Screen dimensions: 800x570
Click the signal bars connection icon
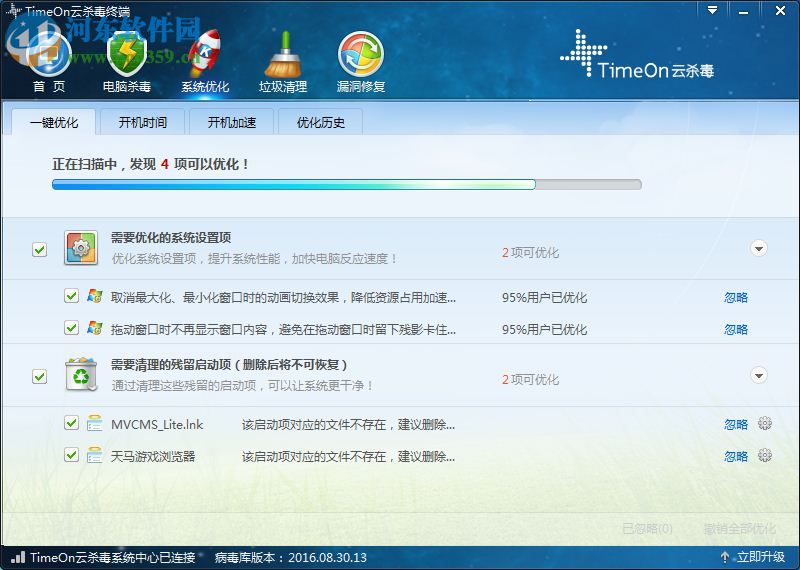18,557
